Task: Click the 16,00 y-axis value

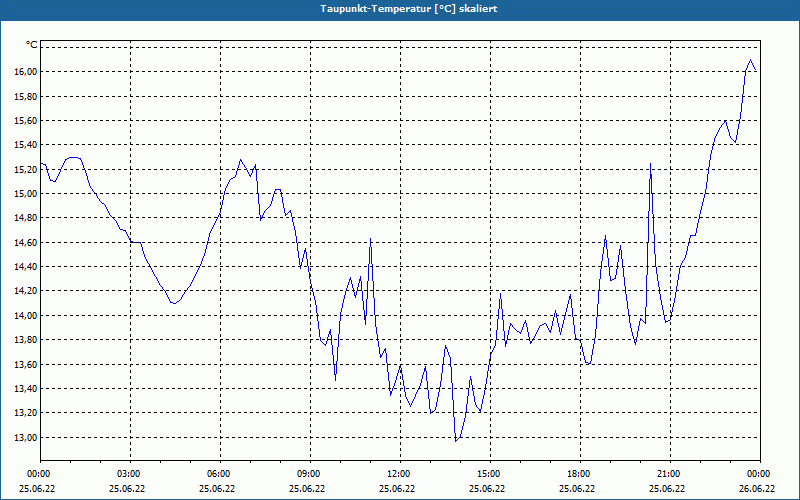Action: [28, 72]
